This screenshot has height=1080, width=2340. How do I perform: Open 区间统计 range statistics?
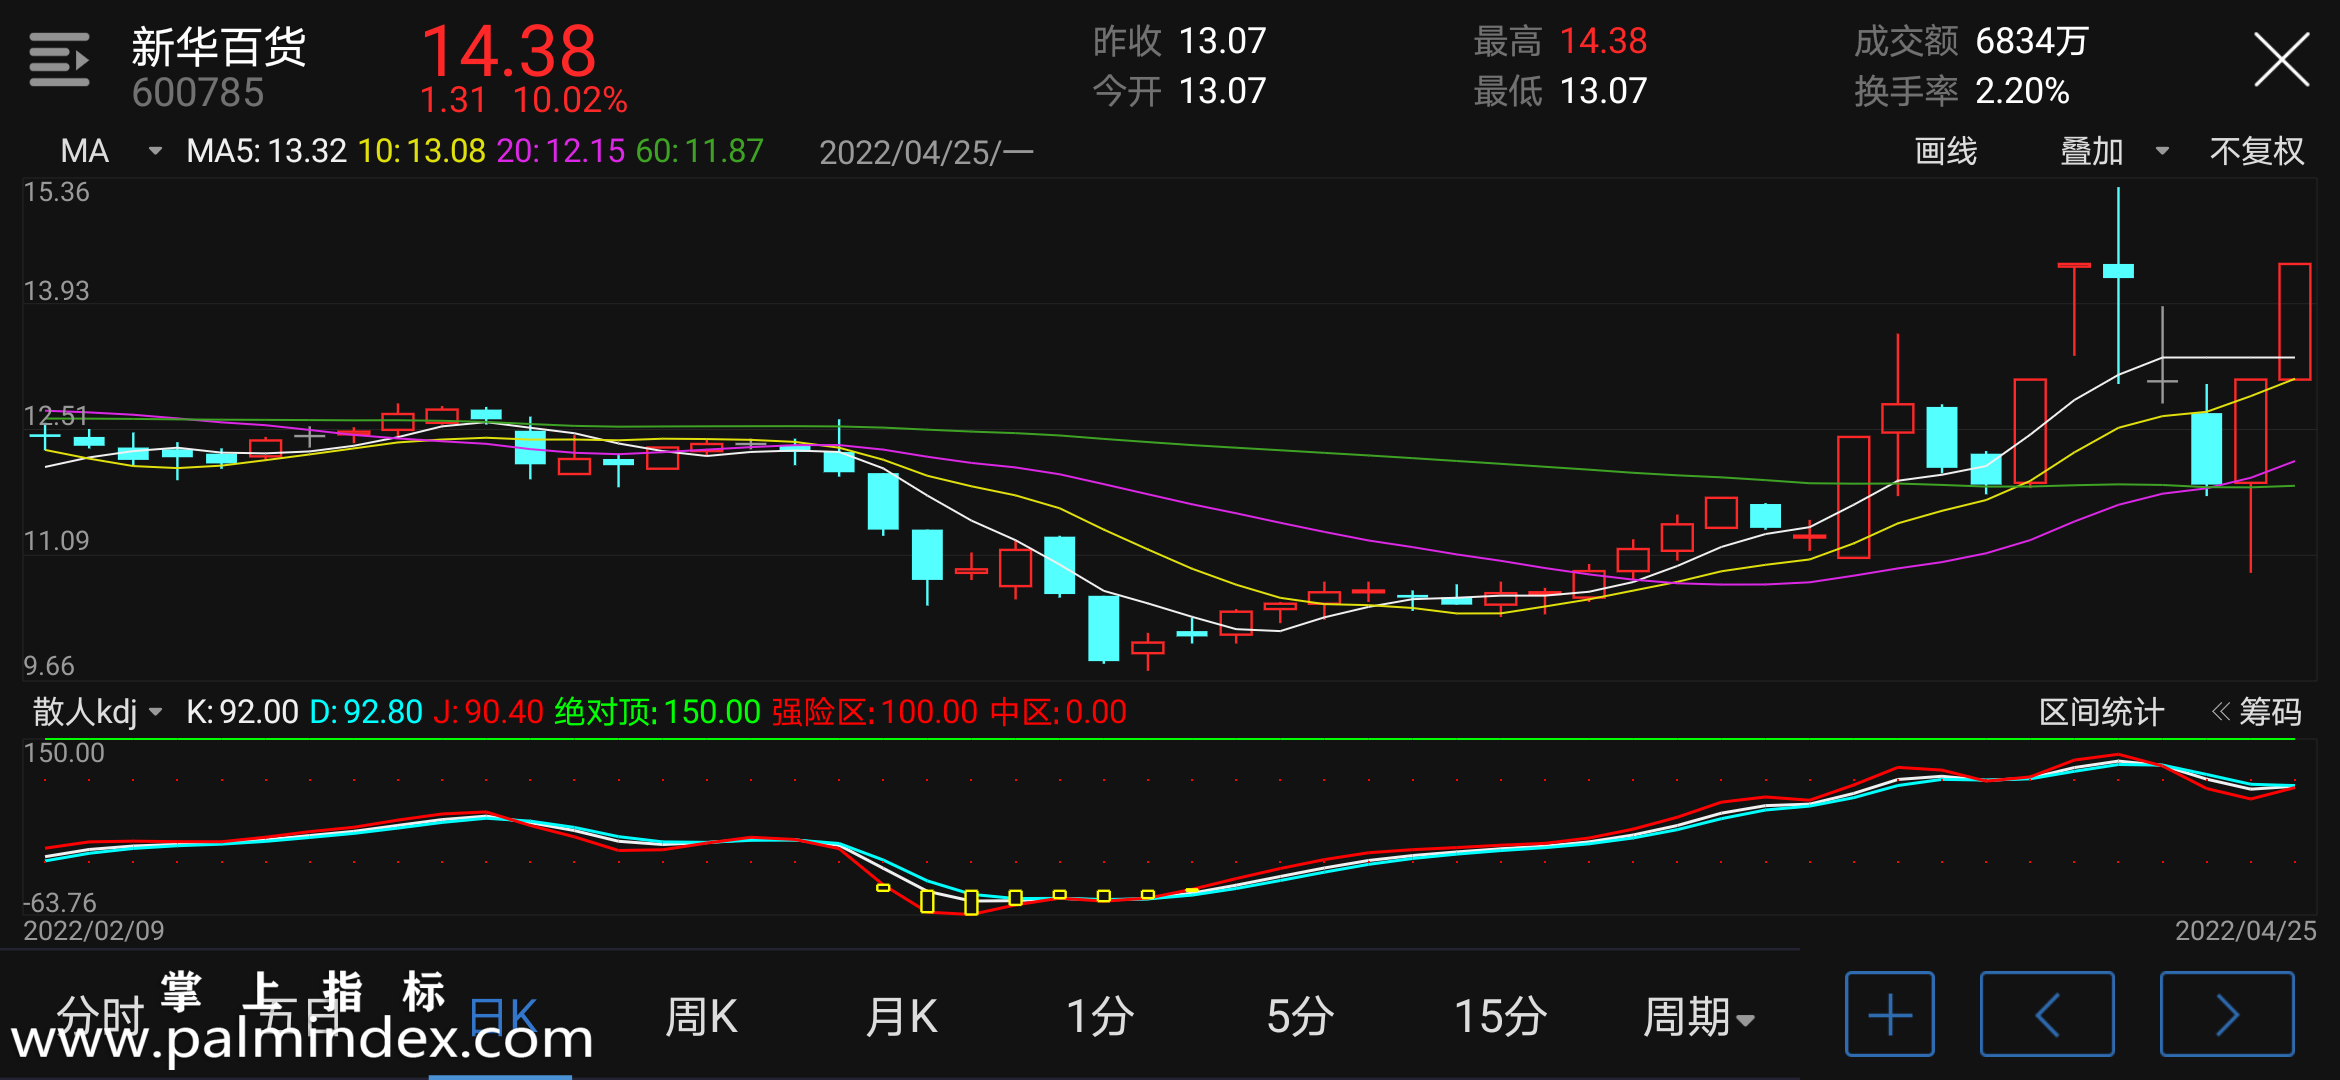2101,712
